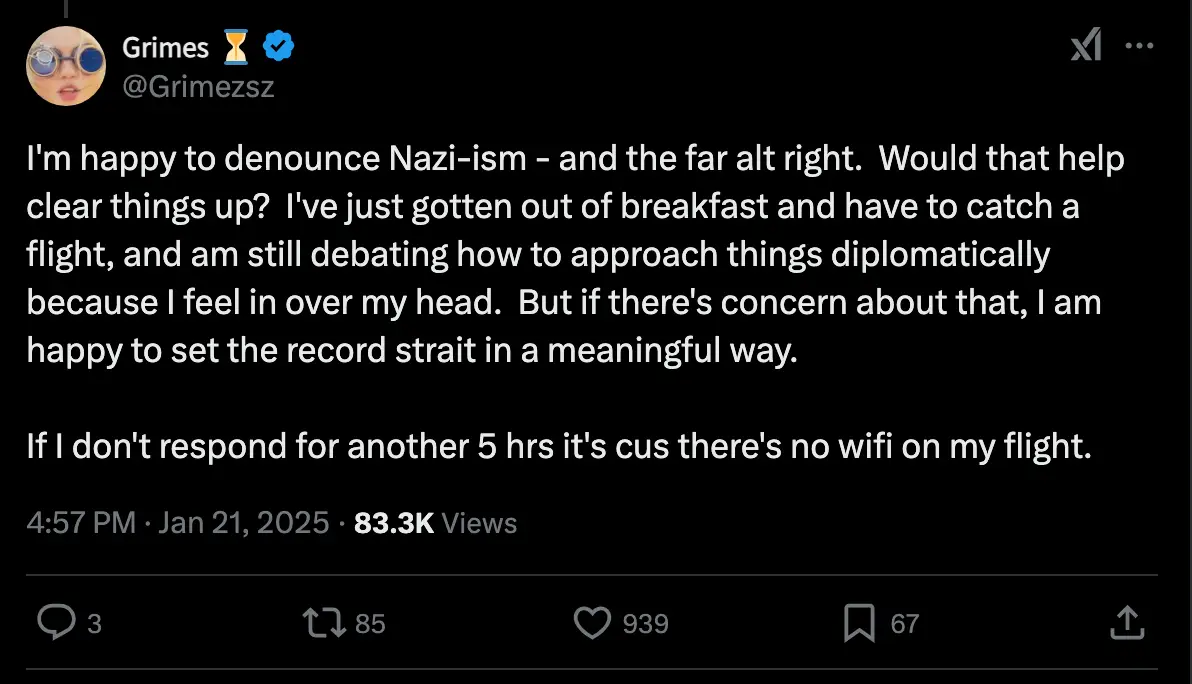The height and width of the screenshot is (684, 1192).
Task: Click the sentence about no wifi on flight
Action: 557,446
